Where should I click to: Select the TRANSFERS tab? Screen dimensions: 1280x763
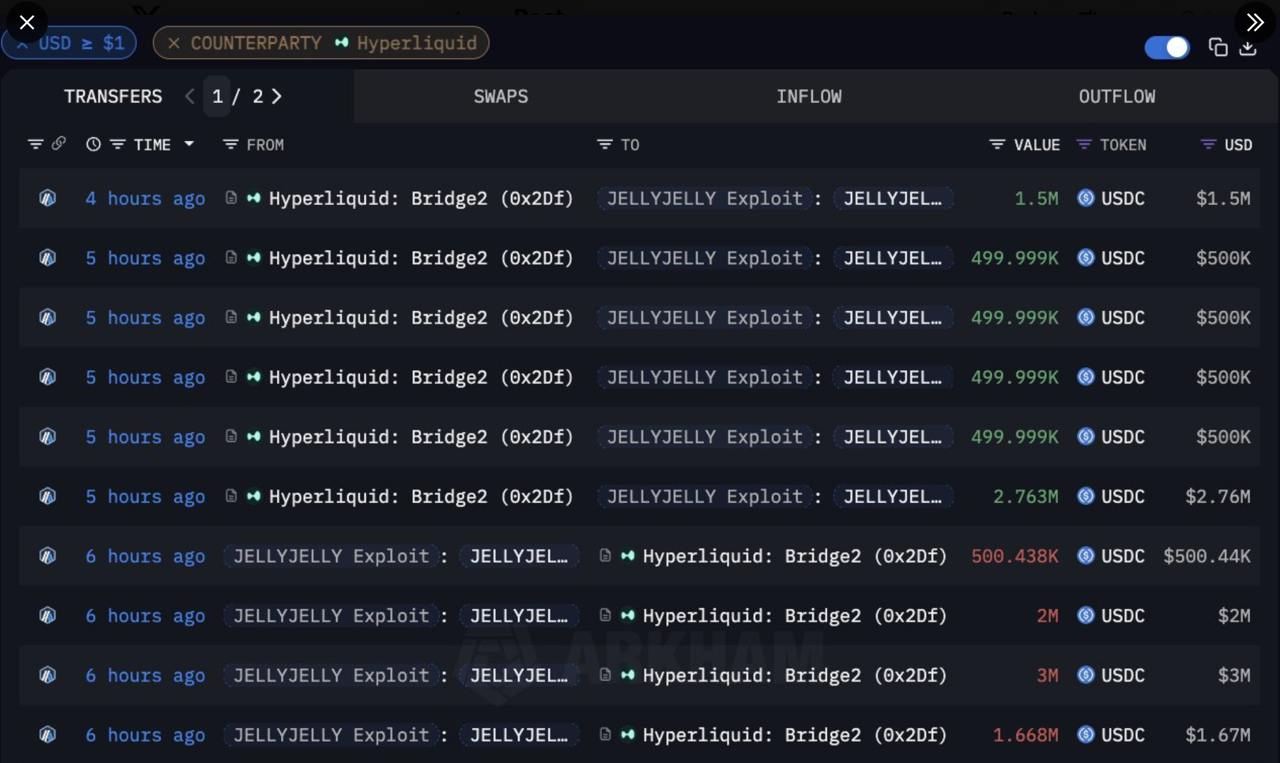pos(113,96)
